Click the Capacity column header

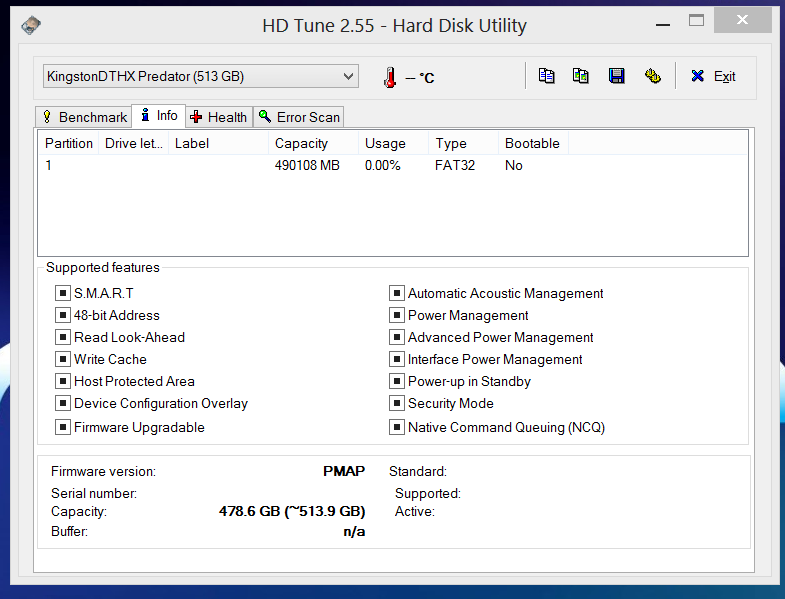301,143
